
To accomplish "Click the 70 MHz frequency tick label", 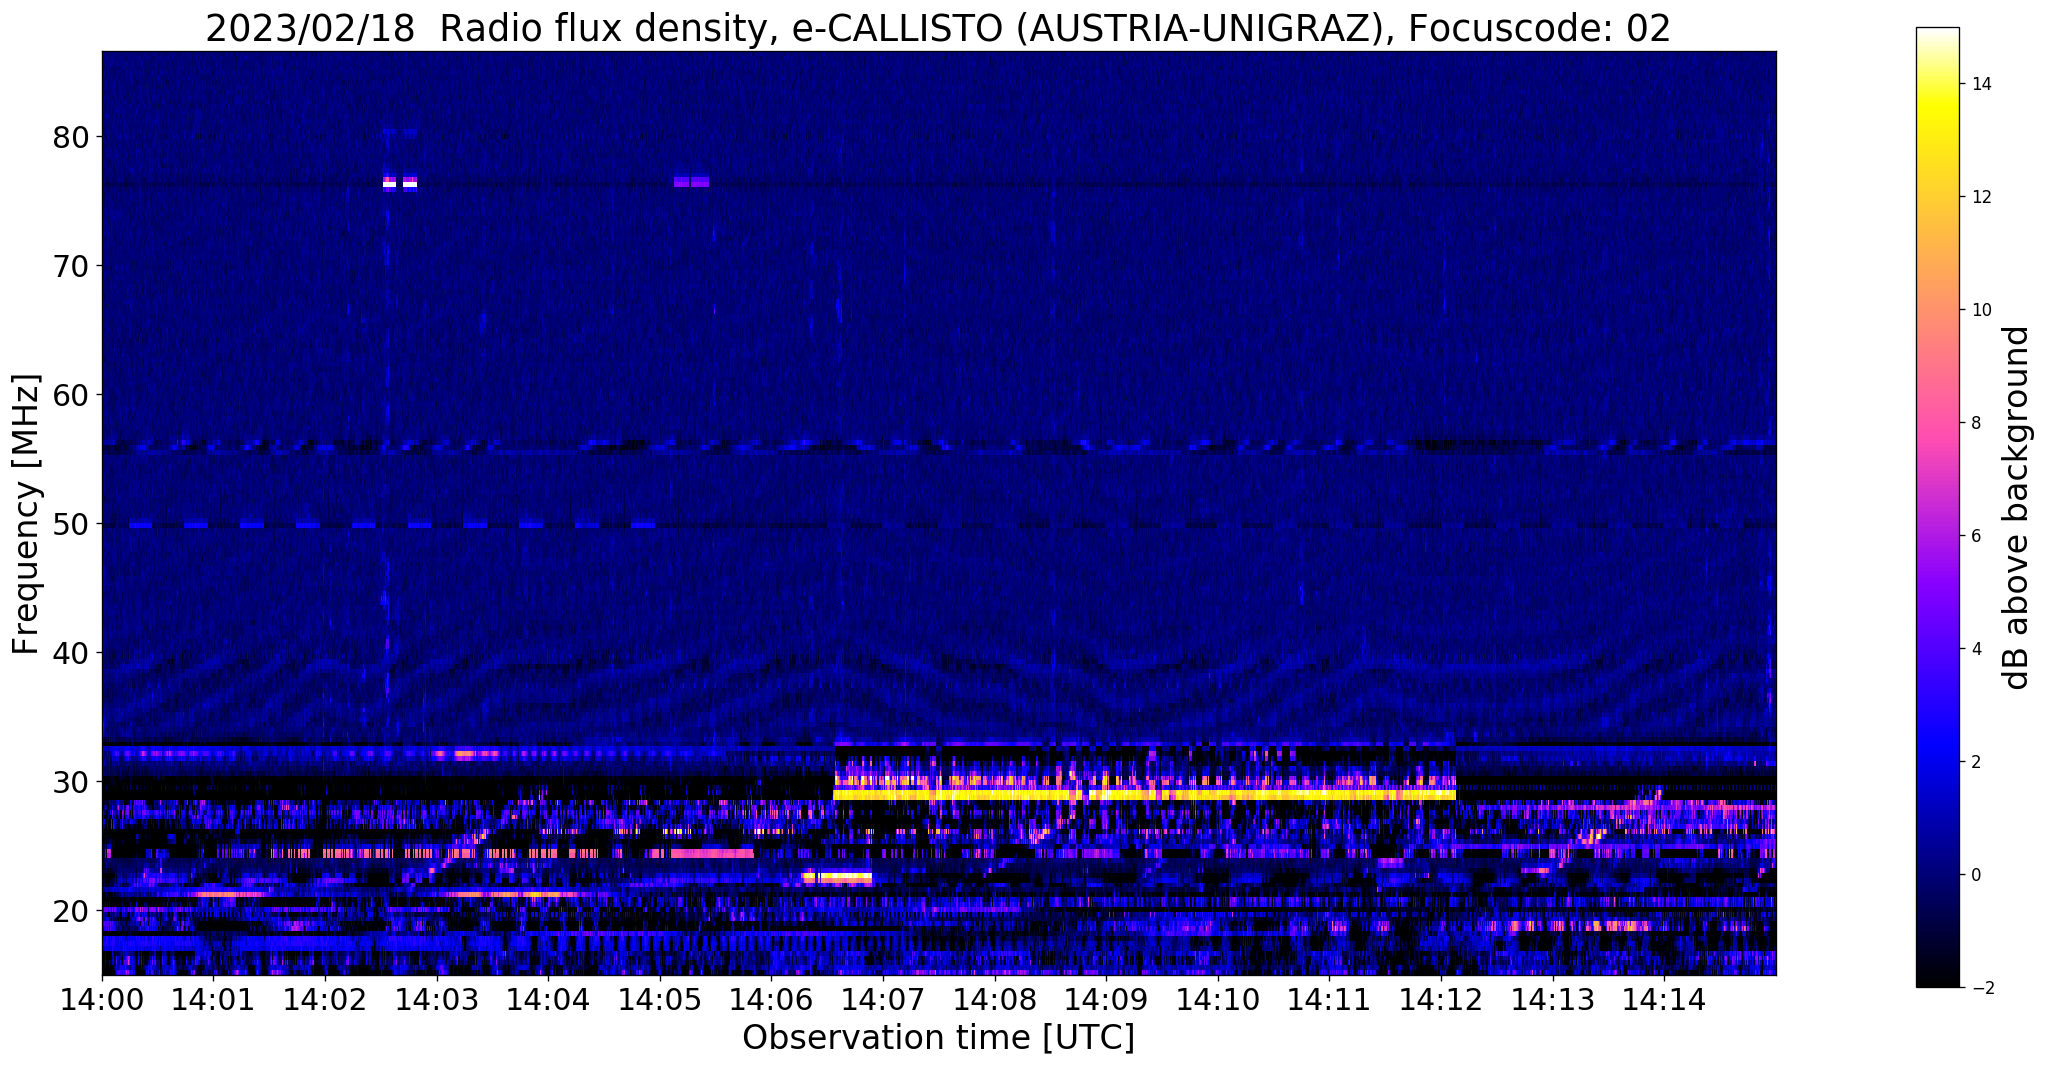I will tap(70, 266).
